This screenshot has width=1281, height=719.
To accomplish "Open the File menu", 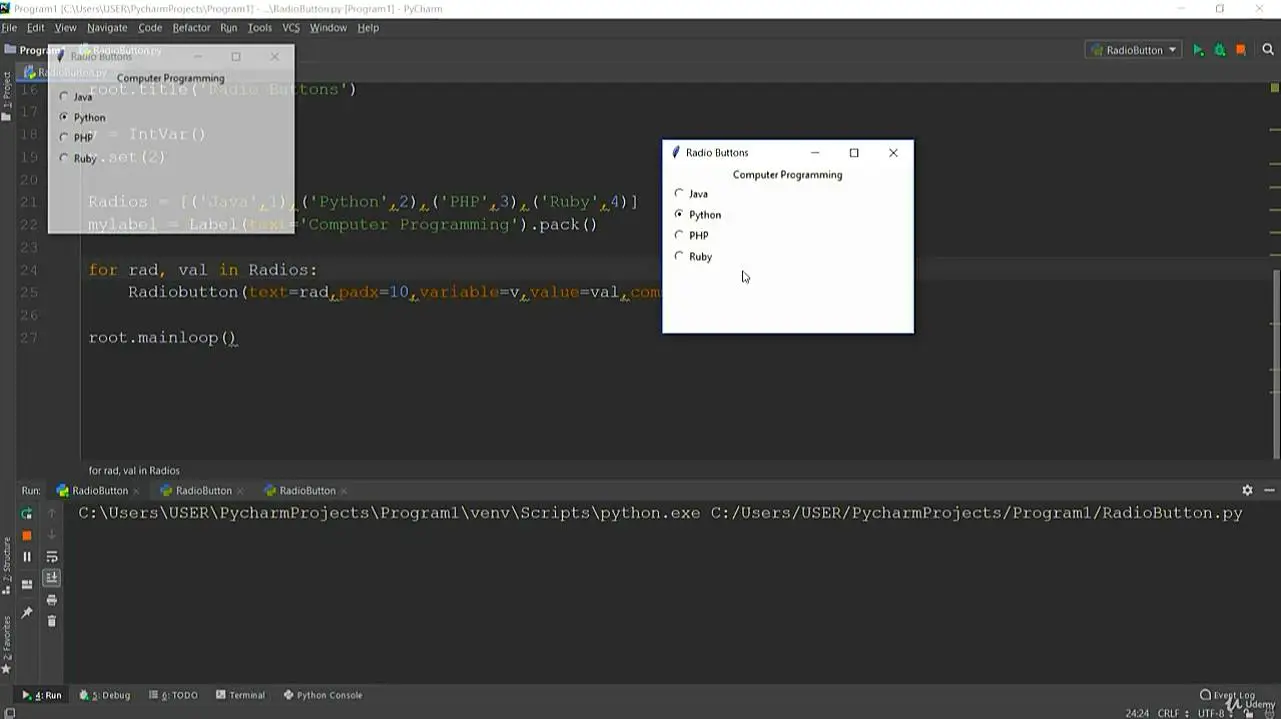I will 9,28.
